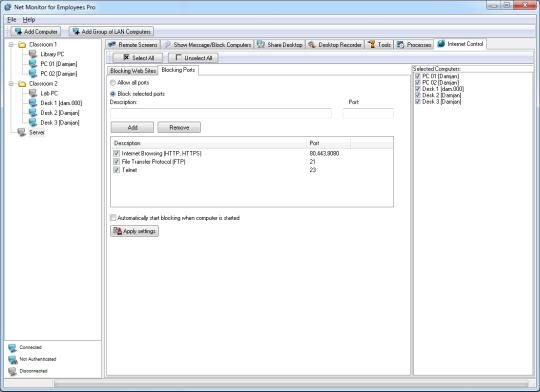The height and width of the screenshot is (392, 540).
Task: Click the Library PC computer icon
Action: pos(33,54)
